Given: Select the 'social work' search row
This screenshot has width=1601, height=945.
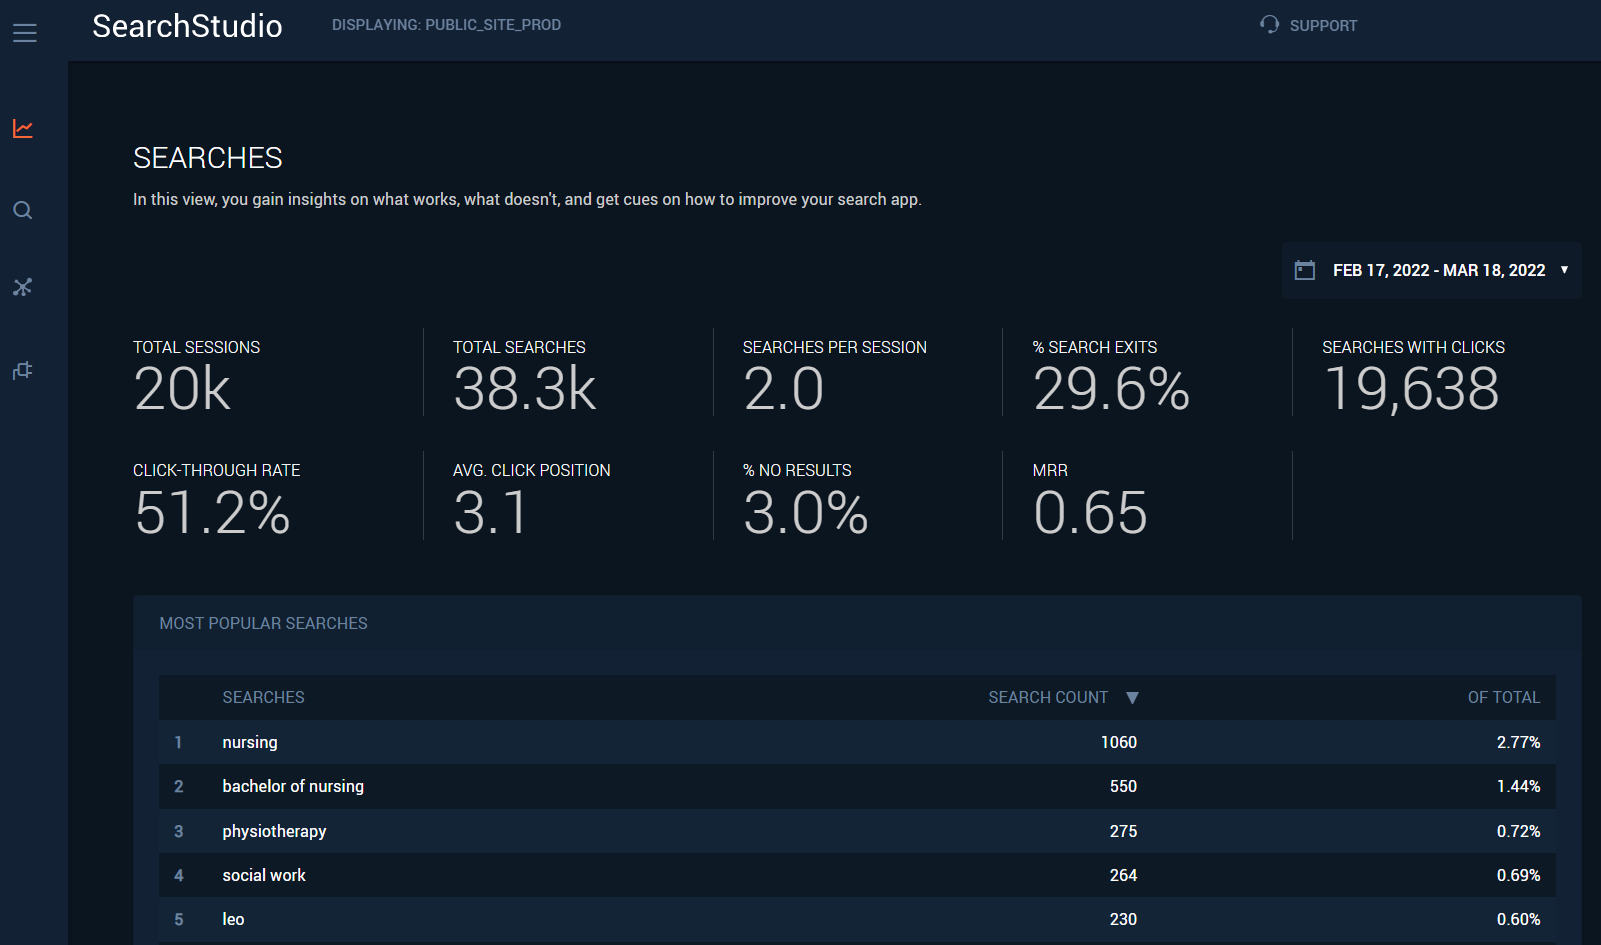Looking at the screenshot, I should (264, 875).
